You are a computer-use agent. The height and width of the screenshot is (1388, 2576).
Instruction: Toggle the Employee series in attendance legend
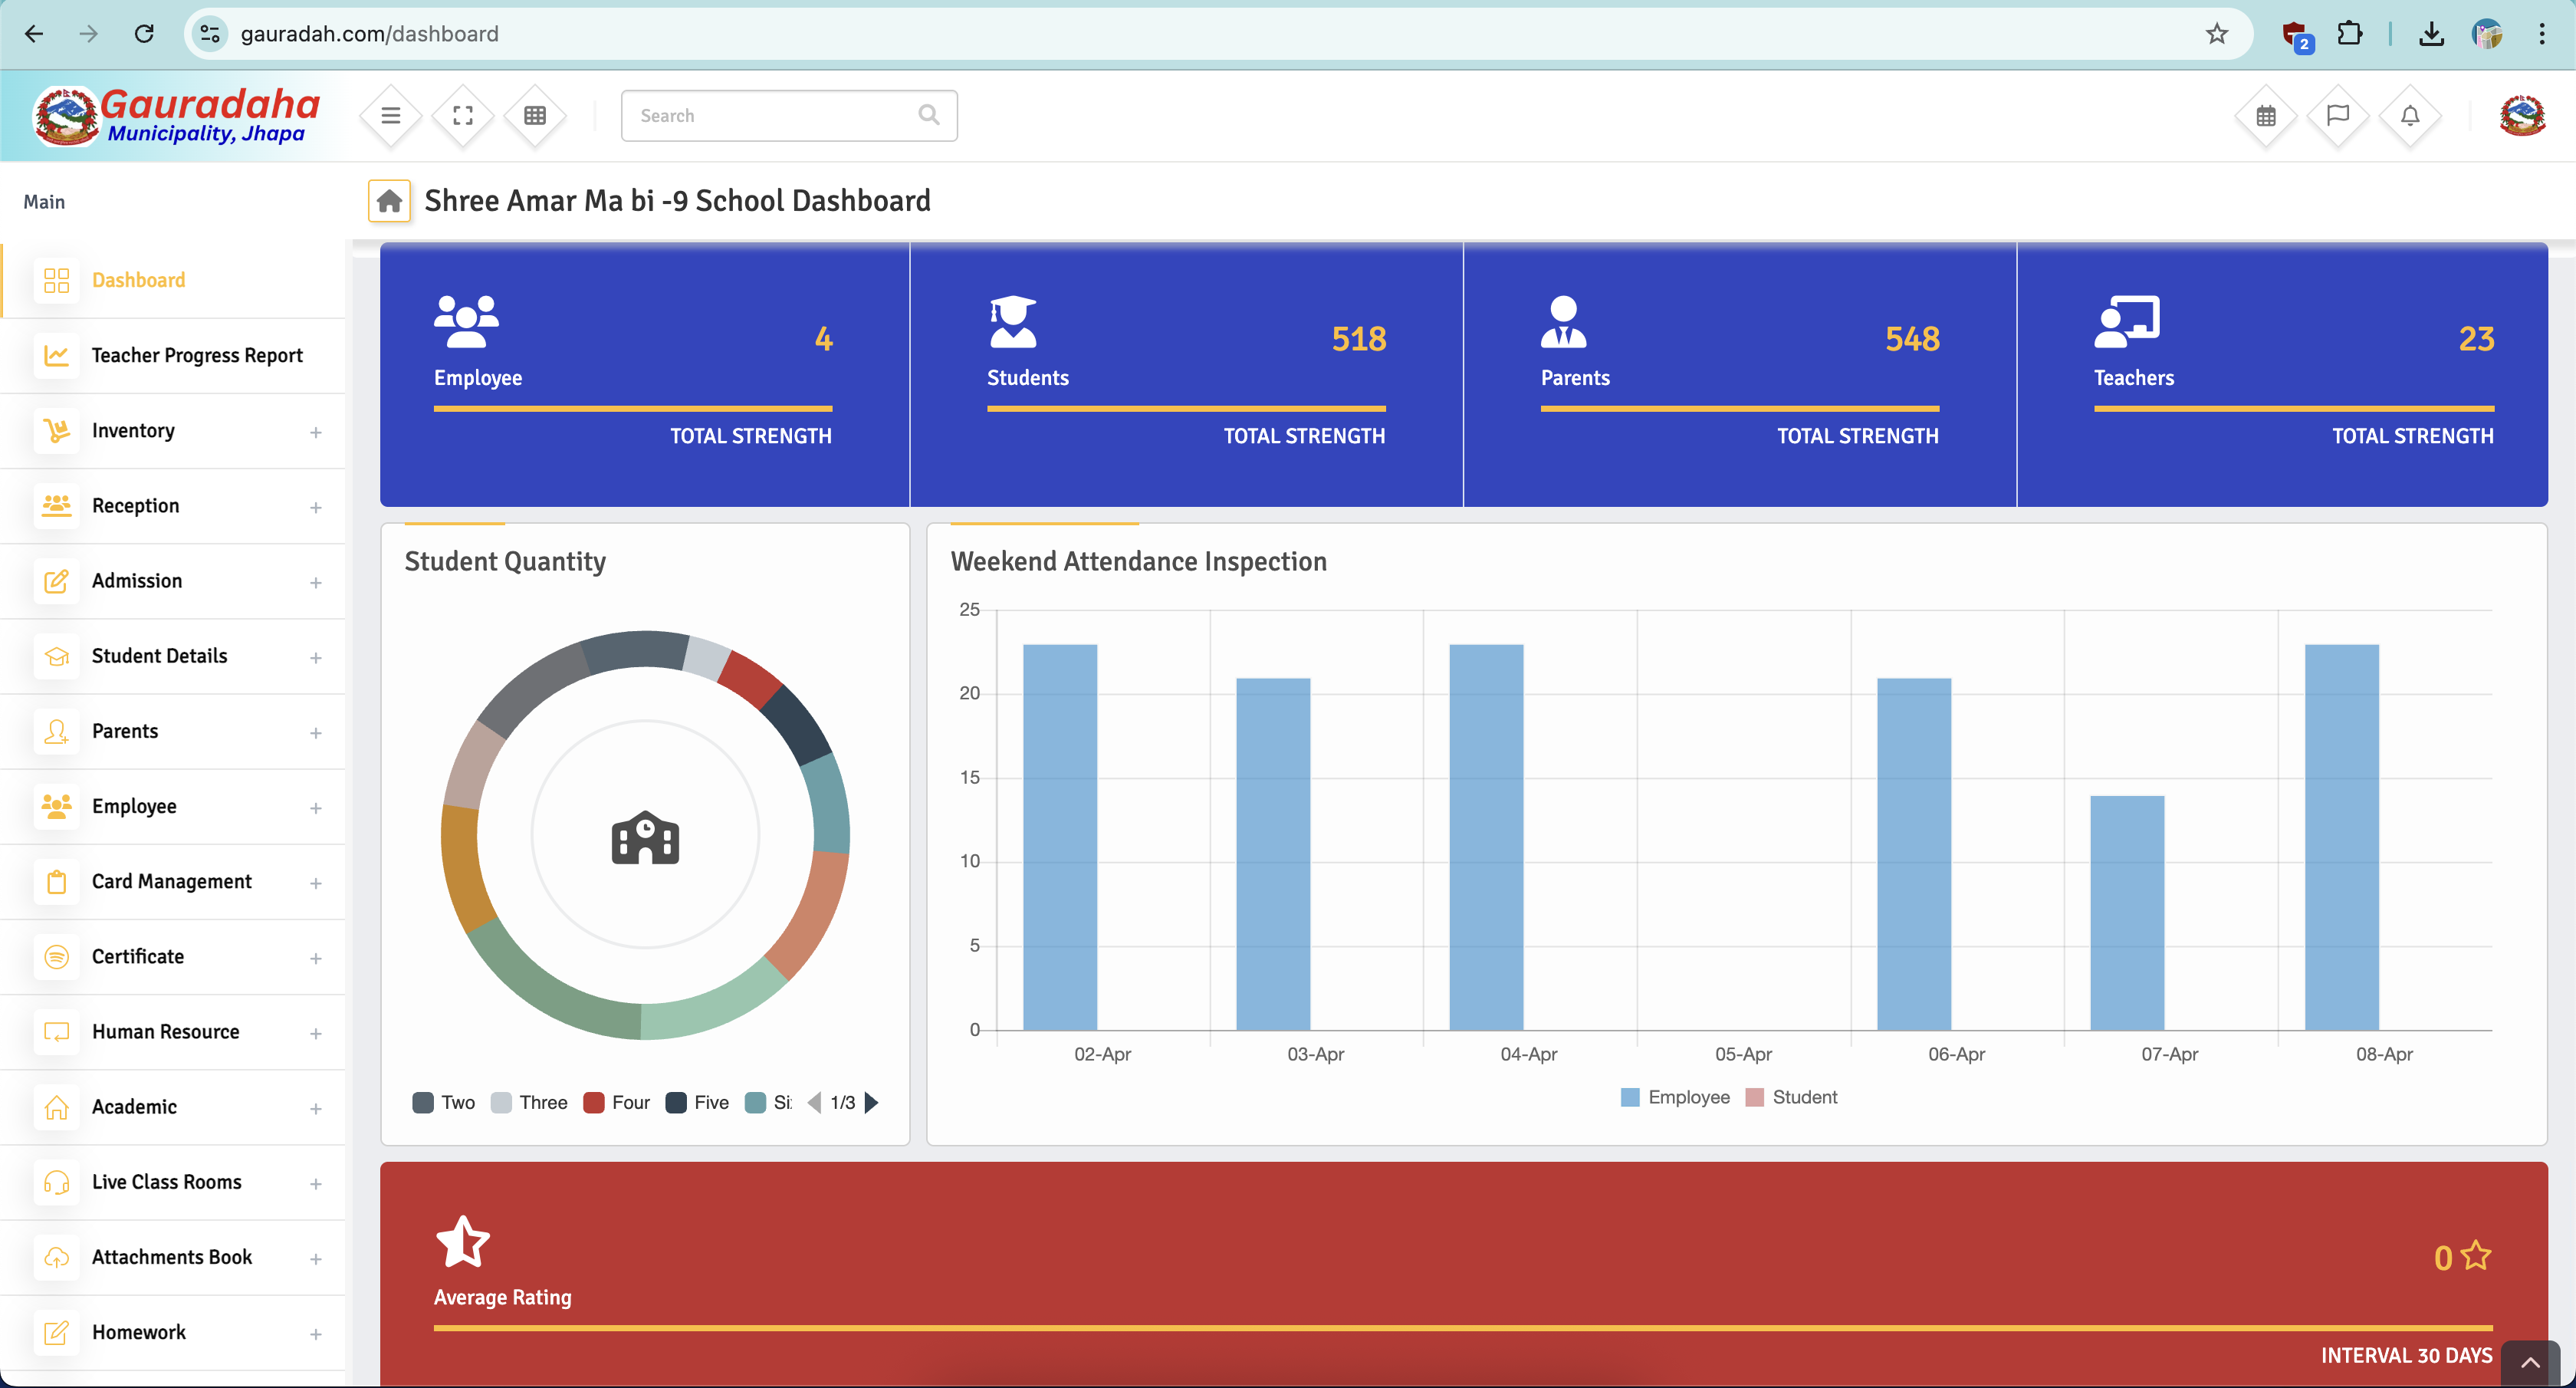[1675, 1097]
